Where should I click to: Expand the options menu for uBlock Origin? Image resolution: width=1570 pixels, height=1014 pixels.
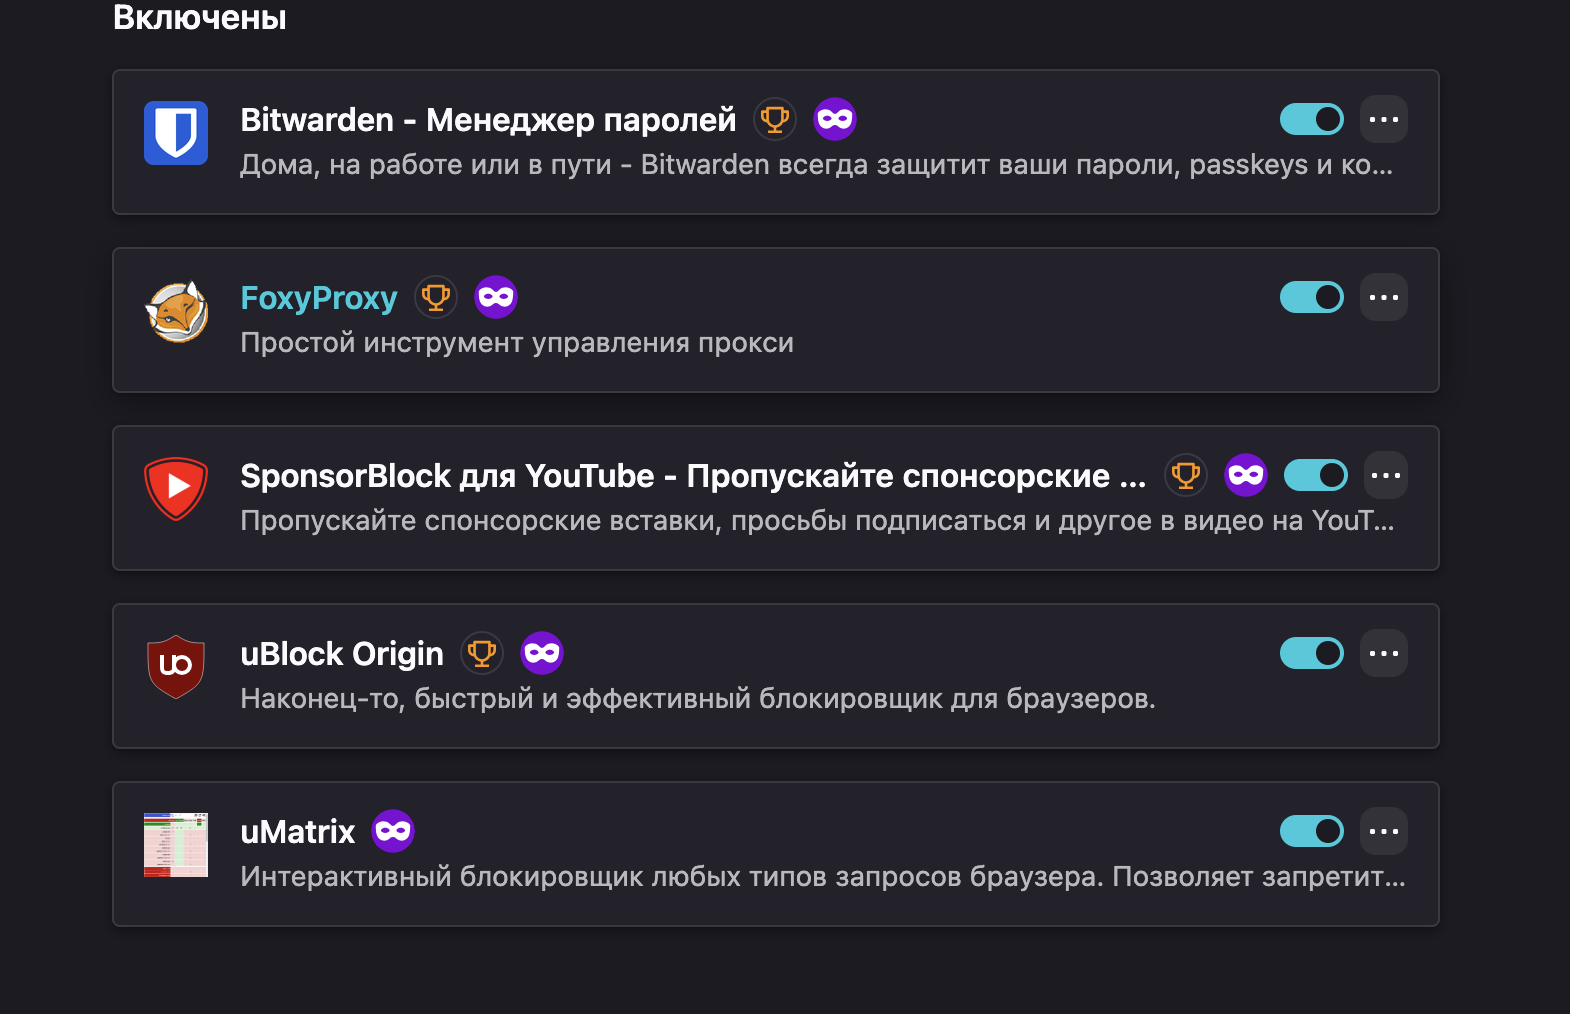[x=1384, y=653]
